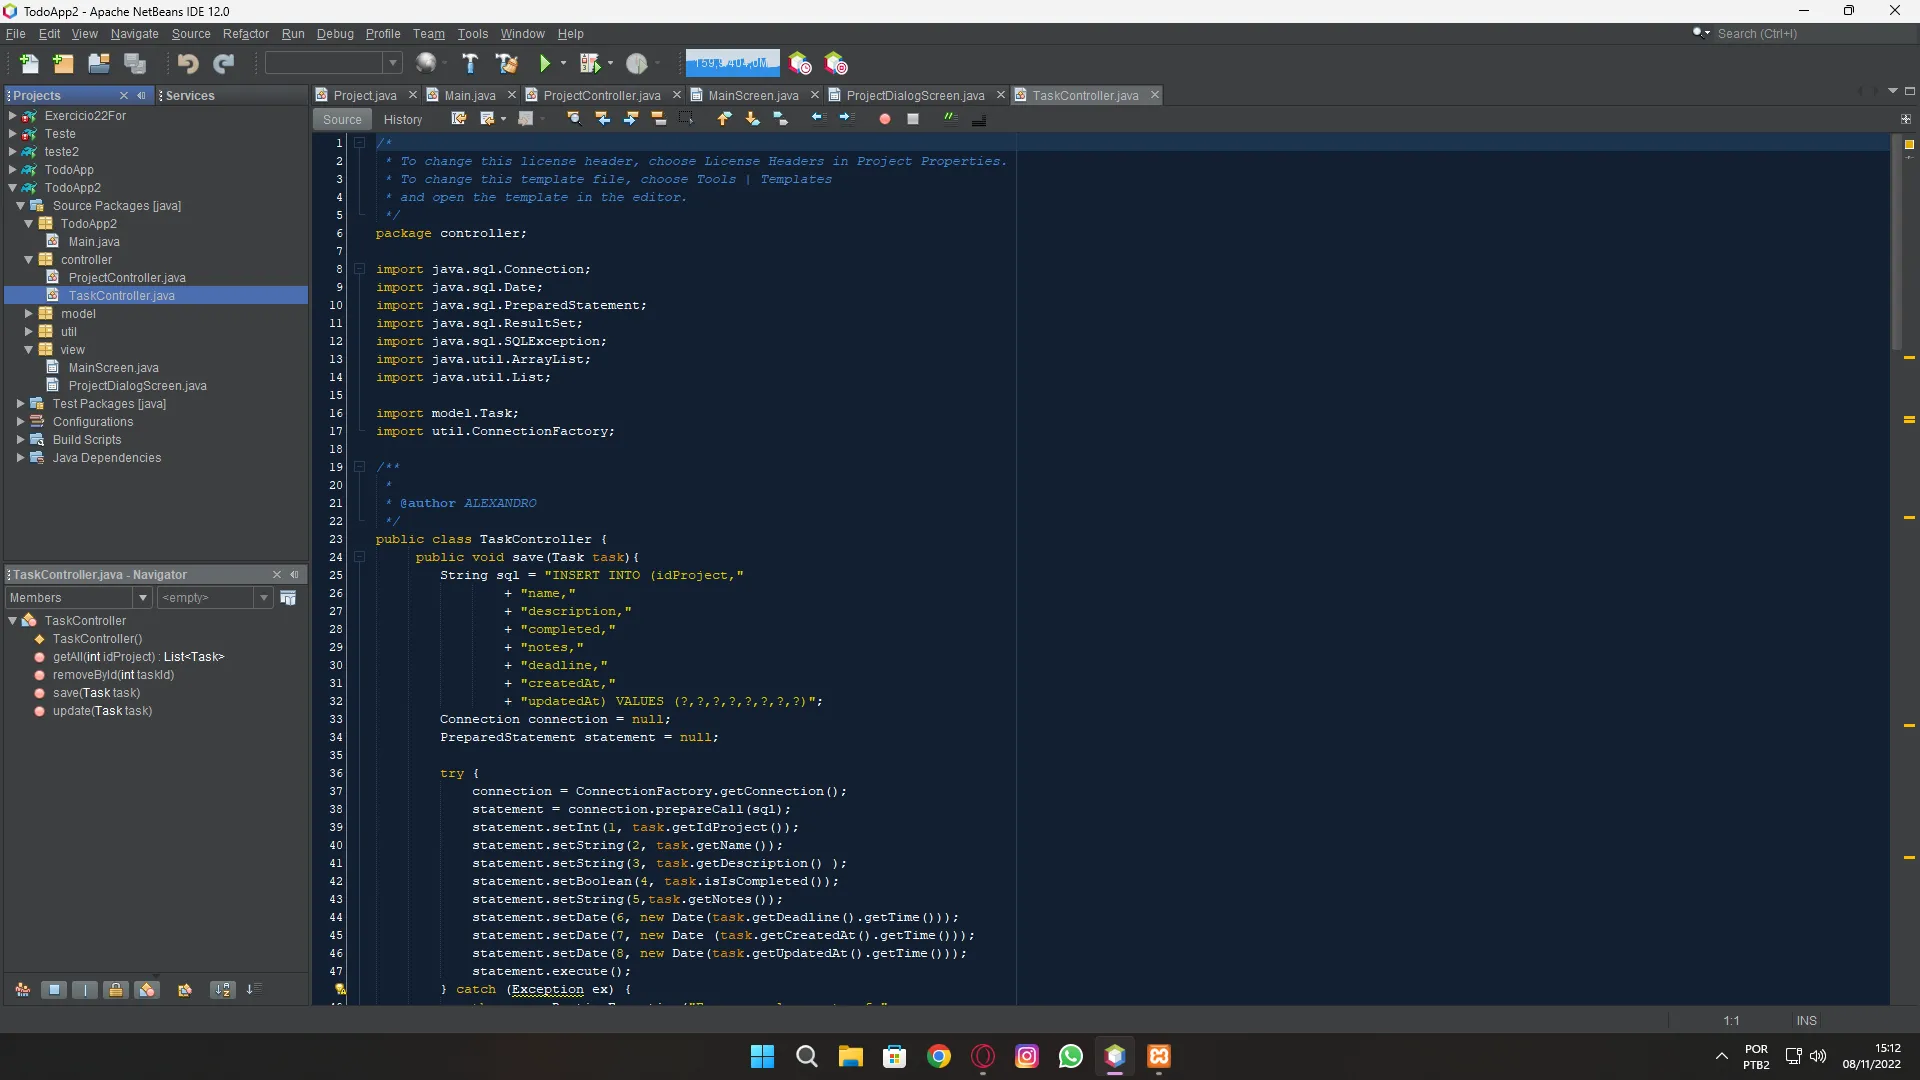Click the web browser globe icon
This screenshot has width=1920, height=1080.
click(x=426, y=63)
